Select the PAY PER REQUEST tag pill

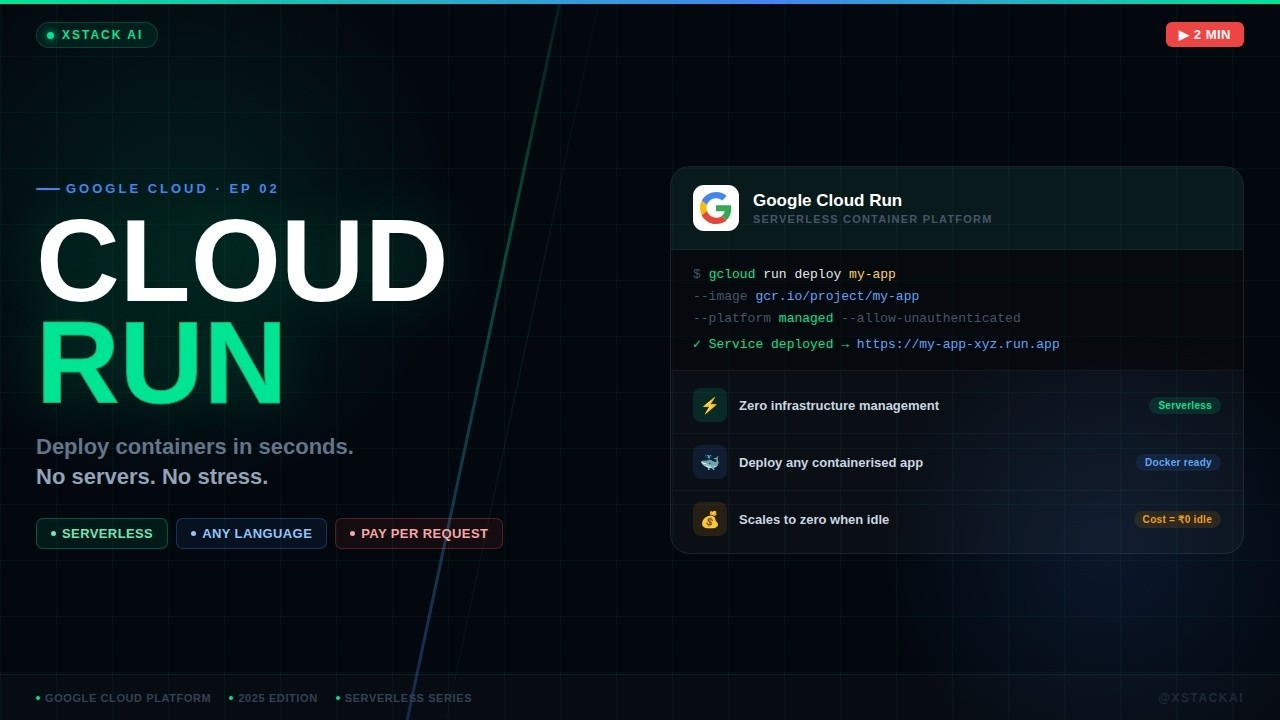(x=419, y=534)
